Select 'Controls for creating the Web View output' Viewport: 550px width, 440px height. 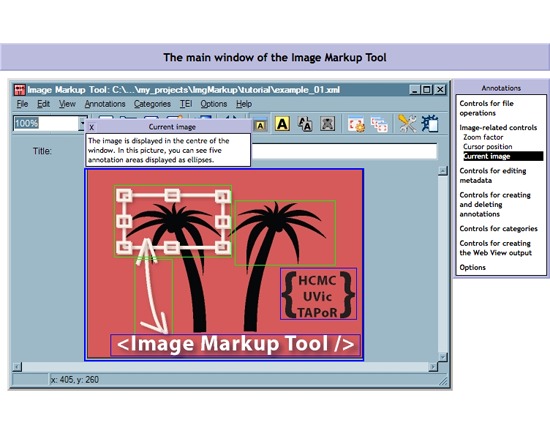pos(496,248)
